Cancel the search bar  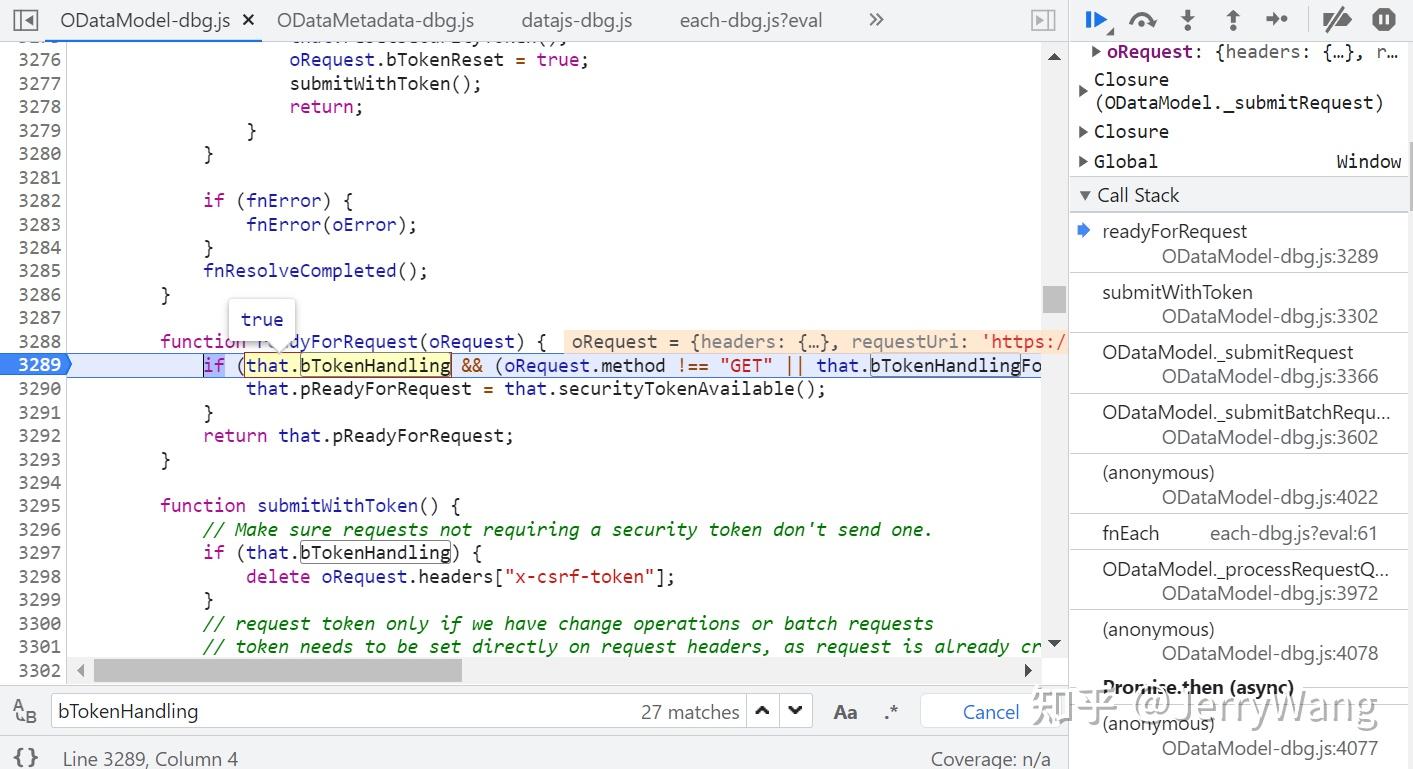tap(991, 712)
